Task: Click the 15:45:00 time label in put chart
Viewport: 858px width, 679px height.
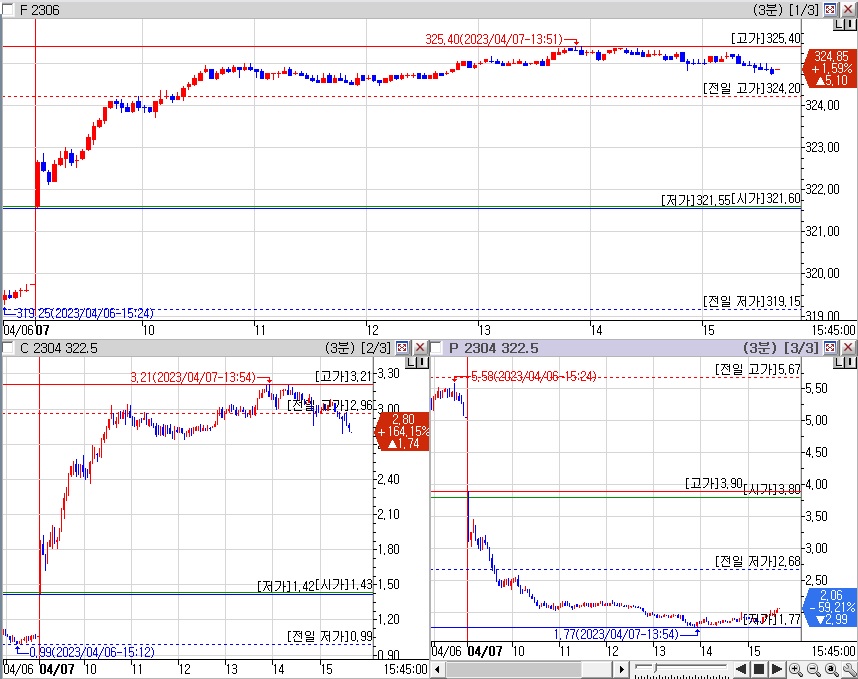Action: (x=833, y=651)
